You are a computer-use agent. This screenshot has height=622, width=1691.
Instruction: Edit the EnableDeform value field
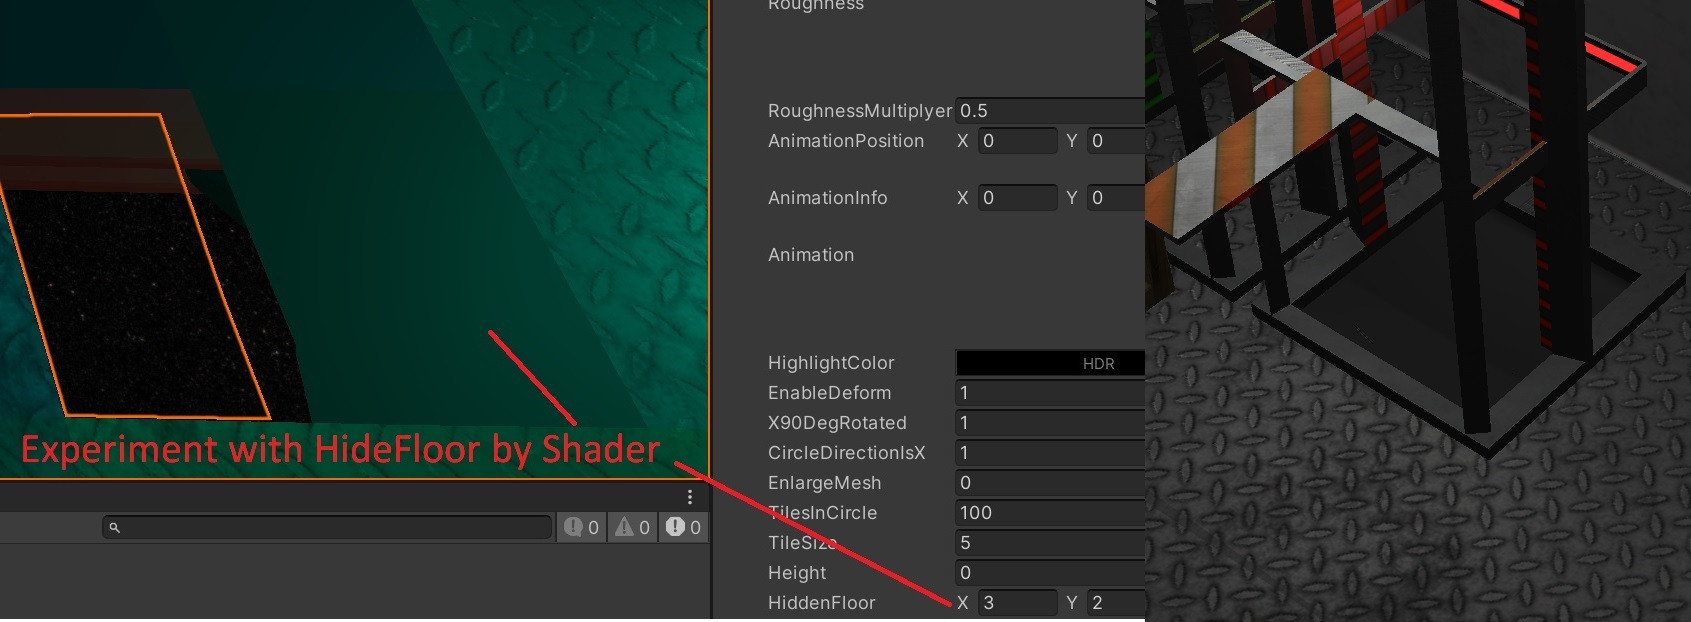tap(1050, 393)
